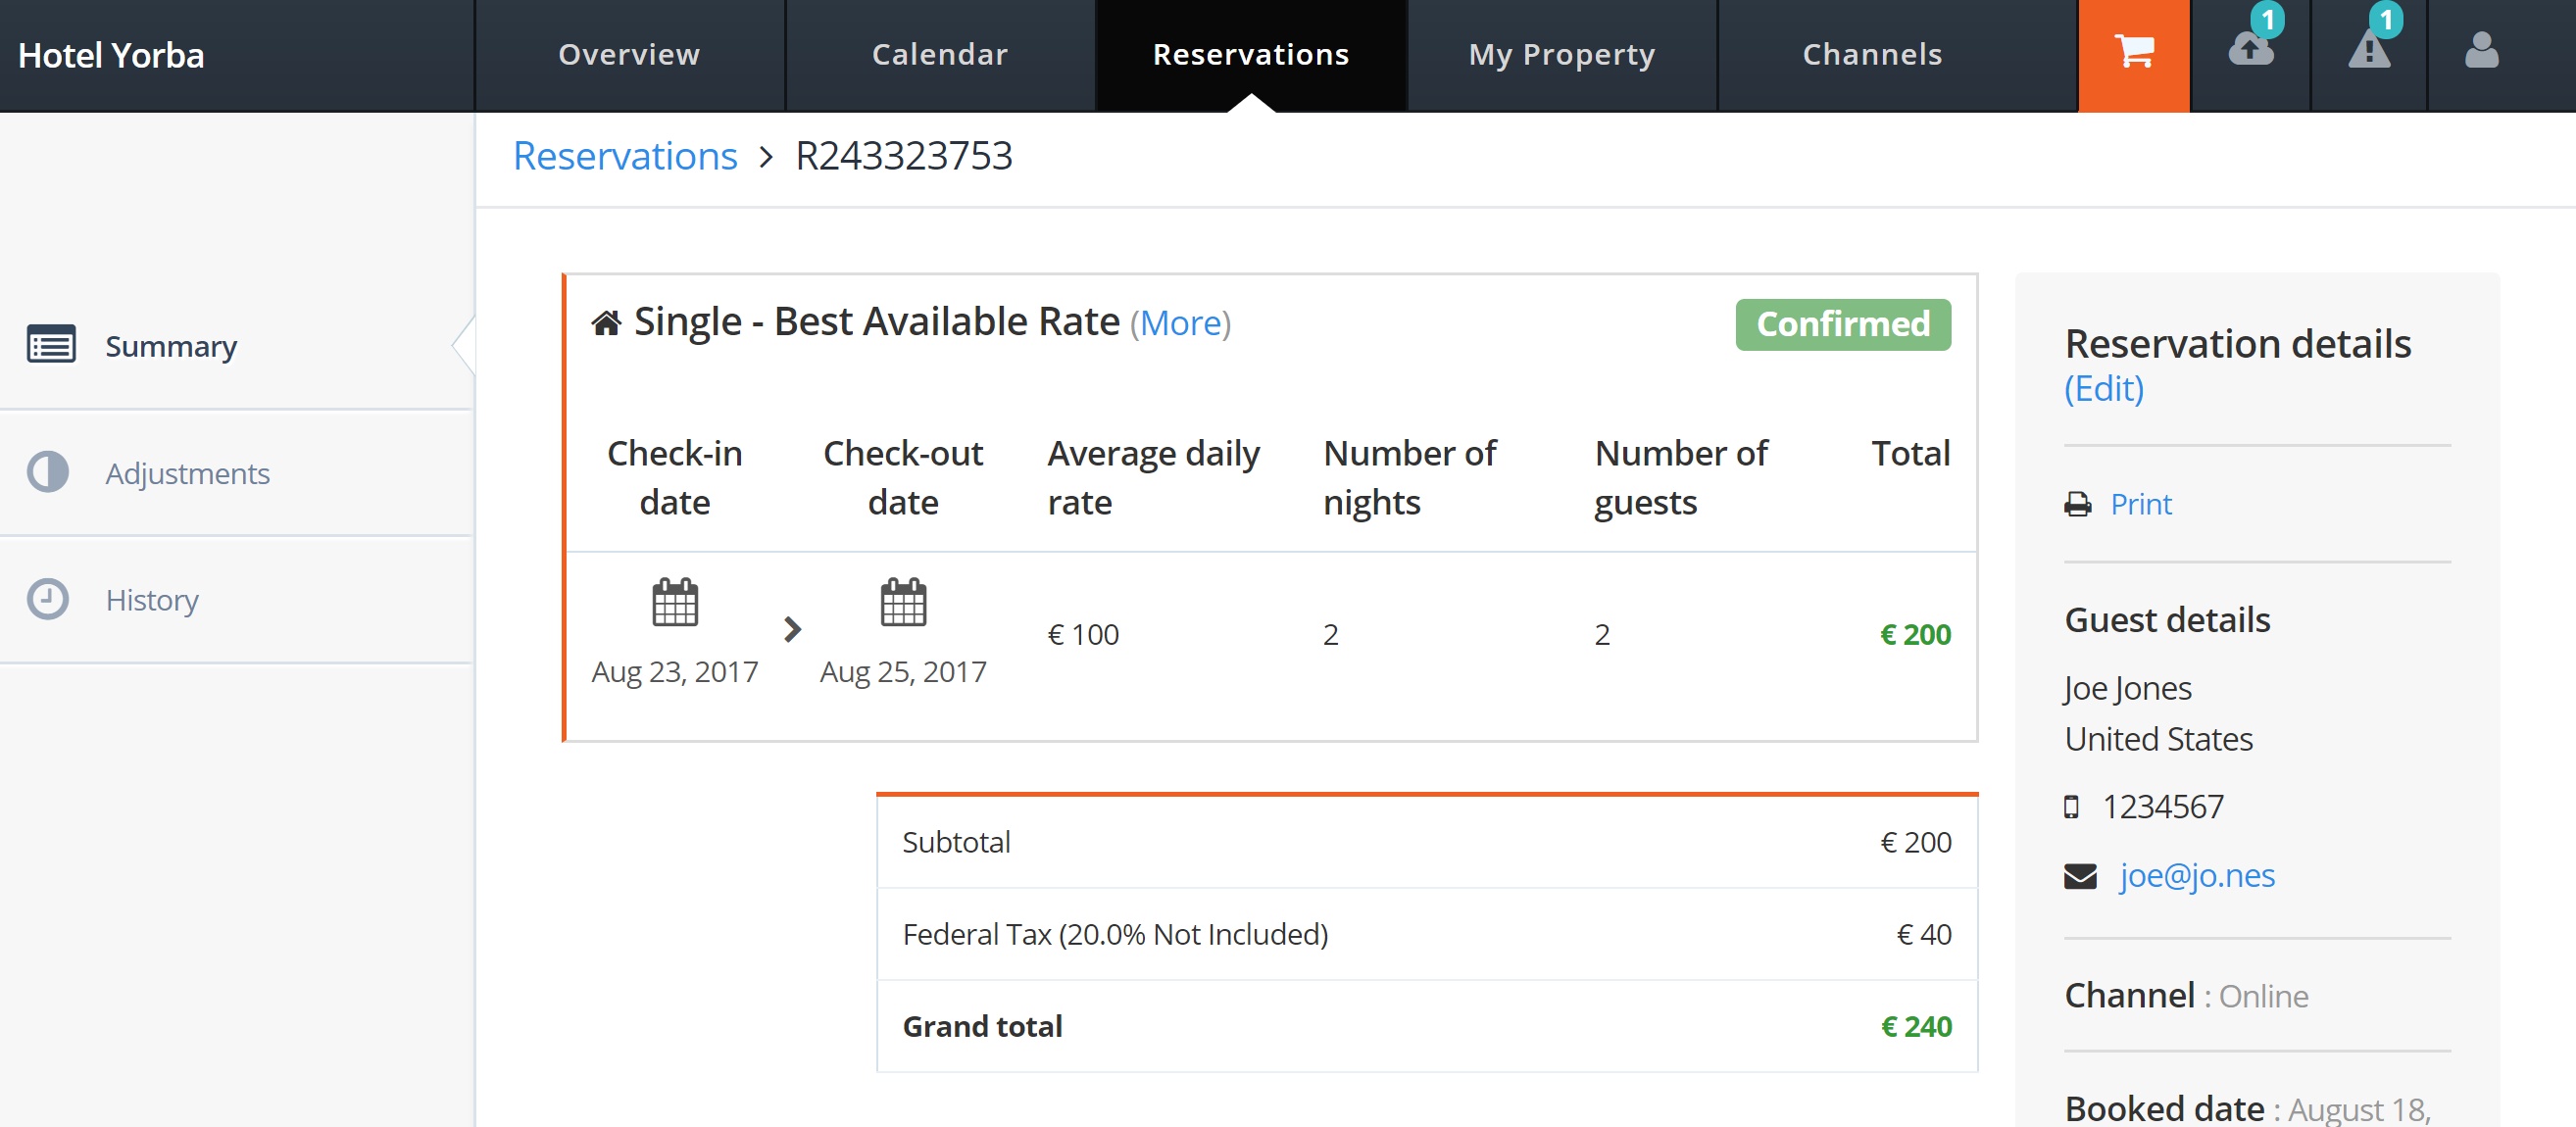
Task: Click the green Confirmed status badge
Action: pyautogui.click(x=1842, y=324)
